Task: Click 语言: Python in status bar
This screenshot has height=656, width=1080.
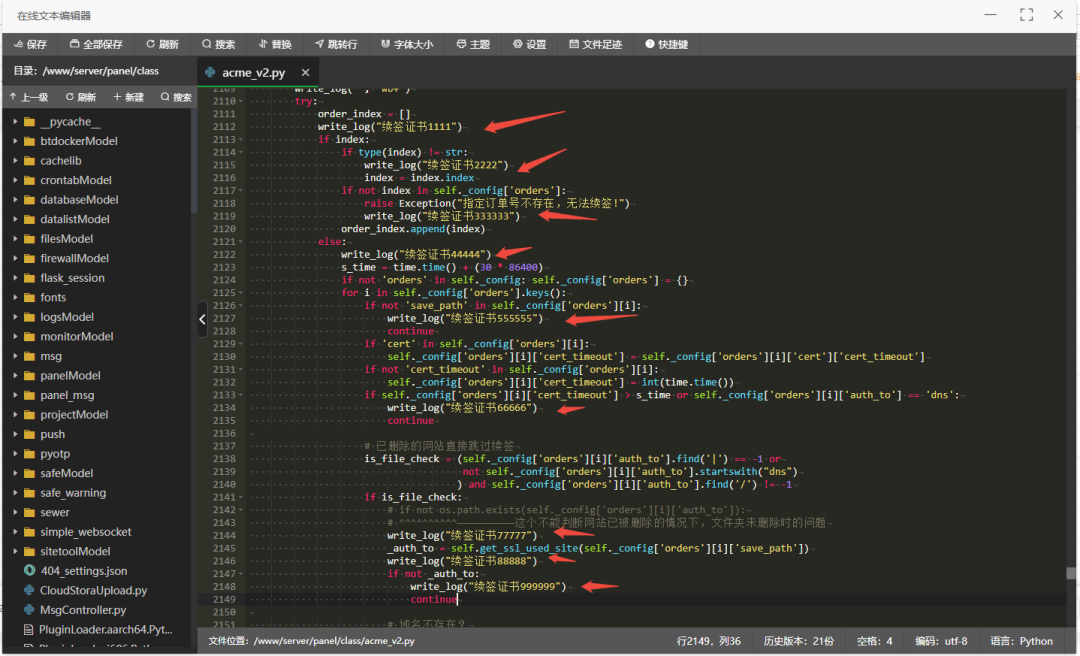Action: pyautogui.click(x=1021, y=641)
